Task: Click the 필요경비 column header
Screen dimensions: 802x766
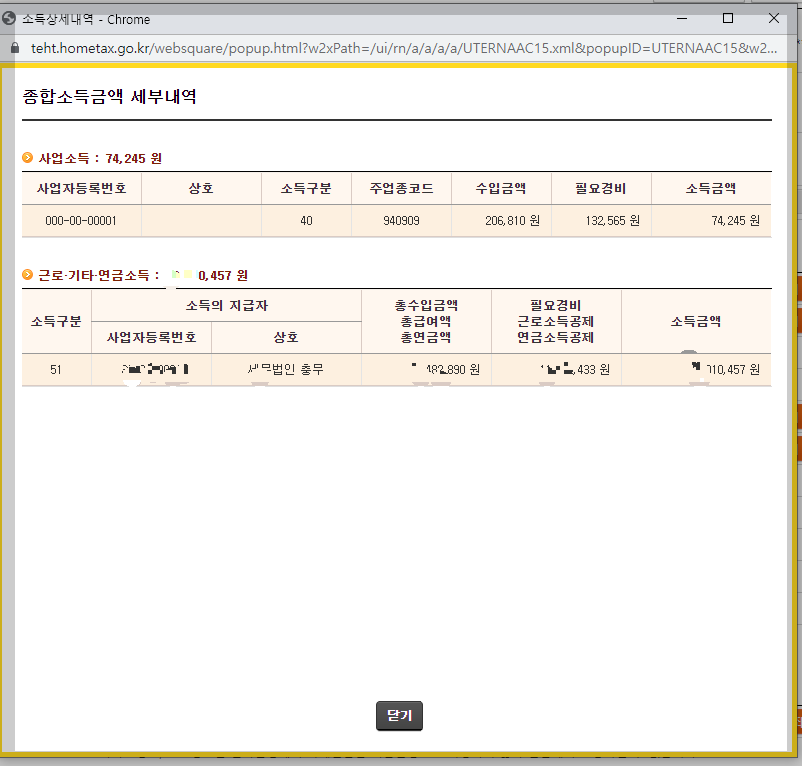Action: 600,188
